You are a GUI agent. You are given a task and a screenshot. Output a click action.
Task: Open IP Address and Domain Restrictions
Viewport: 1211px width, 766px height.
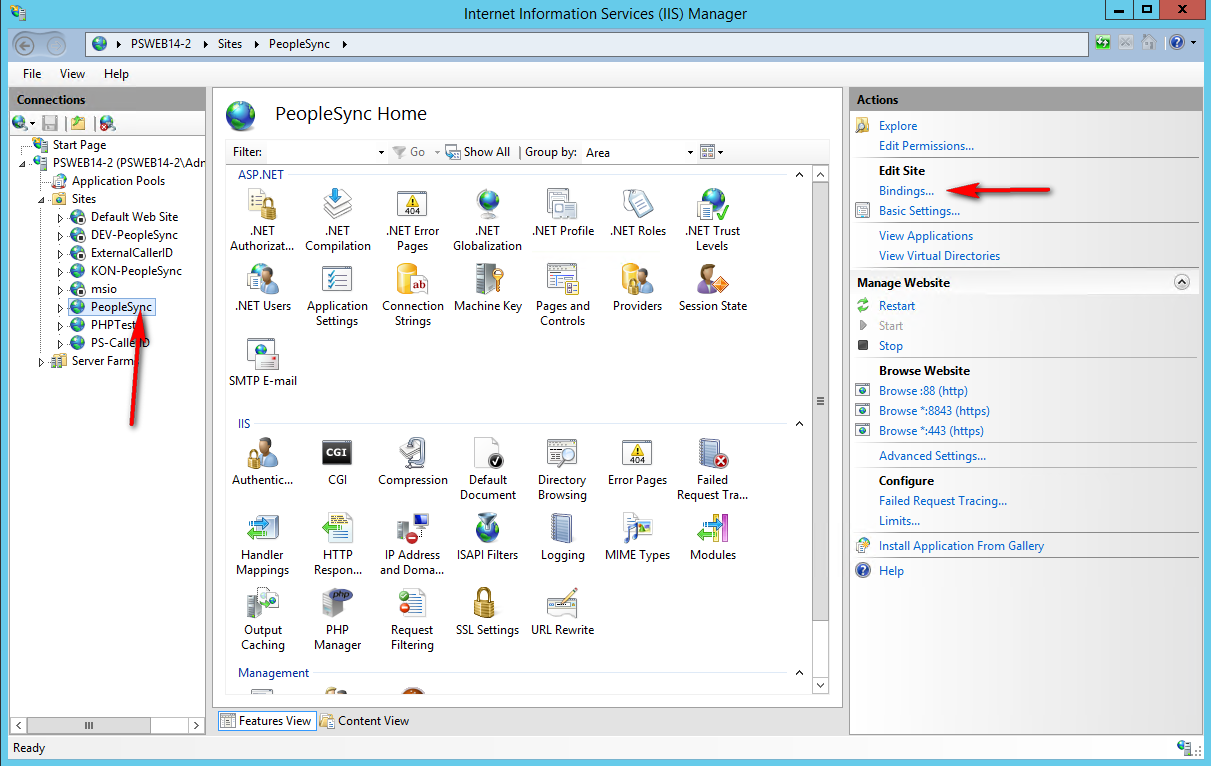(x=412, y=544)
